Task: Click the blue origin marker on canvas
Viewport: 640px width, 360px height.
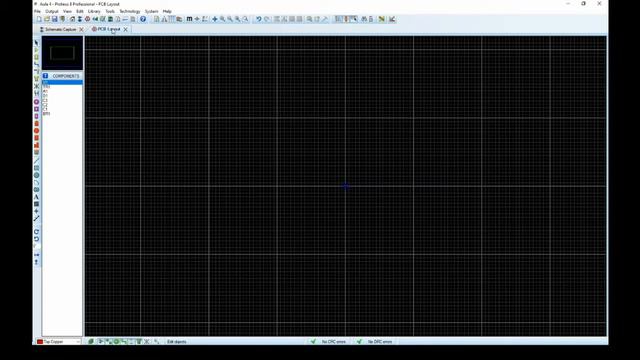Action: (x=346, y=187)
